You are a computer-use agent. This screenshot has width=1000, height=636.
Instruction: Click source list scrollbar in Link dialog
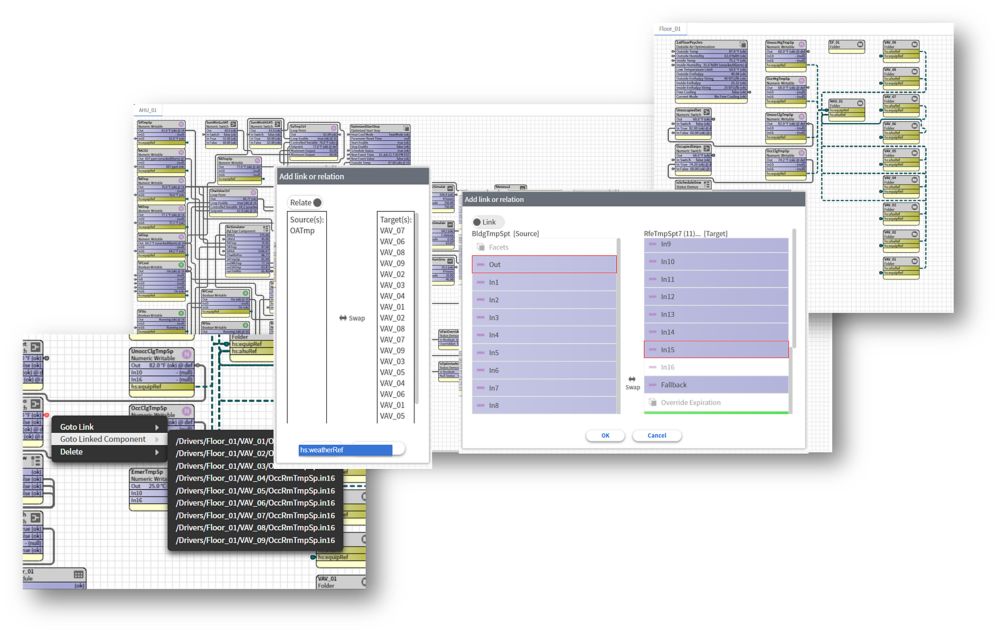coord(619,325)
